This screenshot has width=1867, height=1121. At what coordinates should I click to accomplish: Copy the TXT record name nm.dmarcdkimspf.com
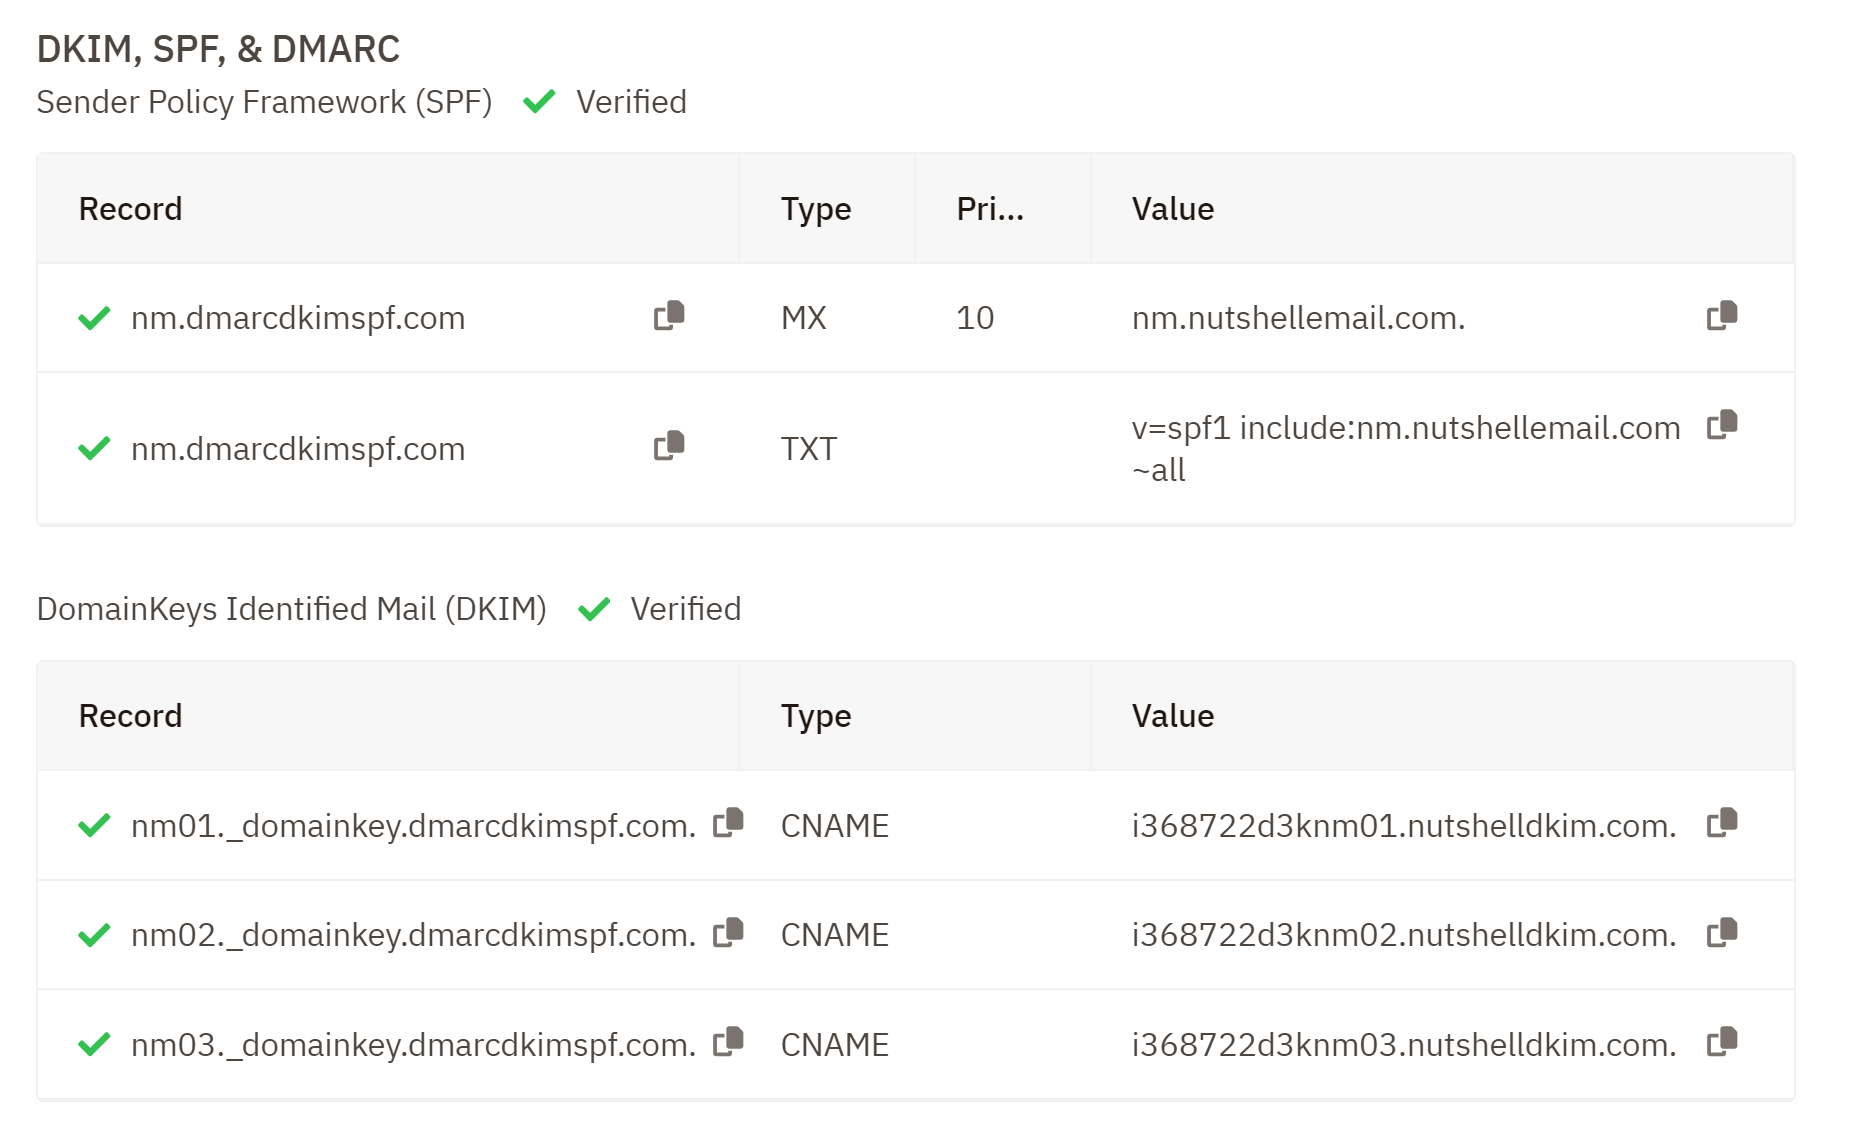669,446
